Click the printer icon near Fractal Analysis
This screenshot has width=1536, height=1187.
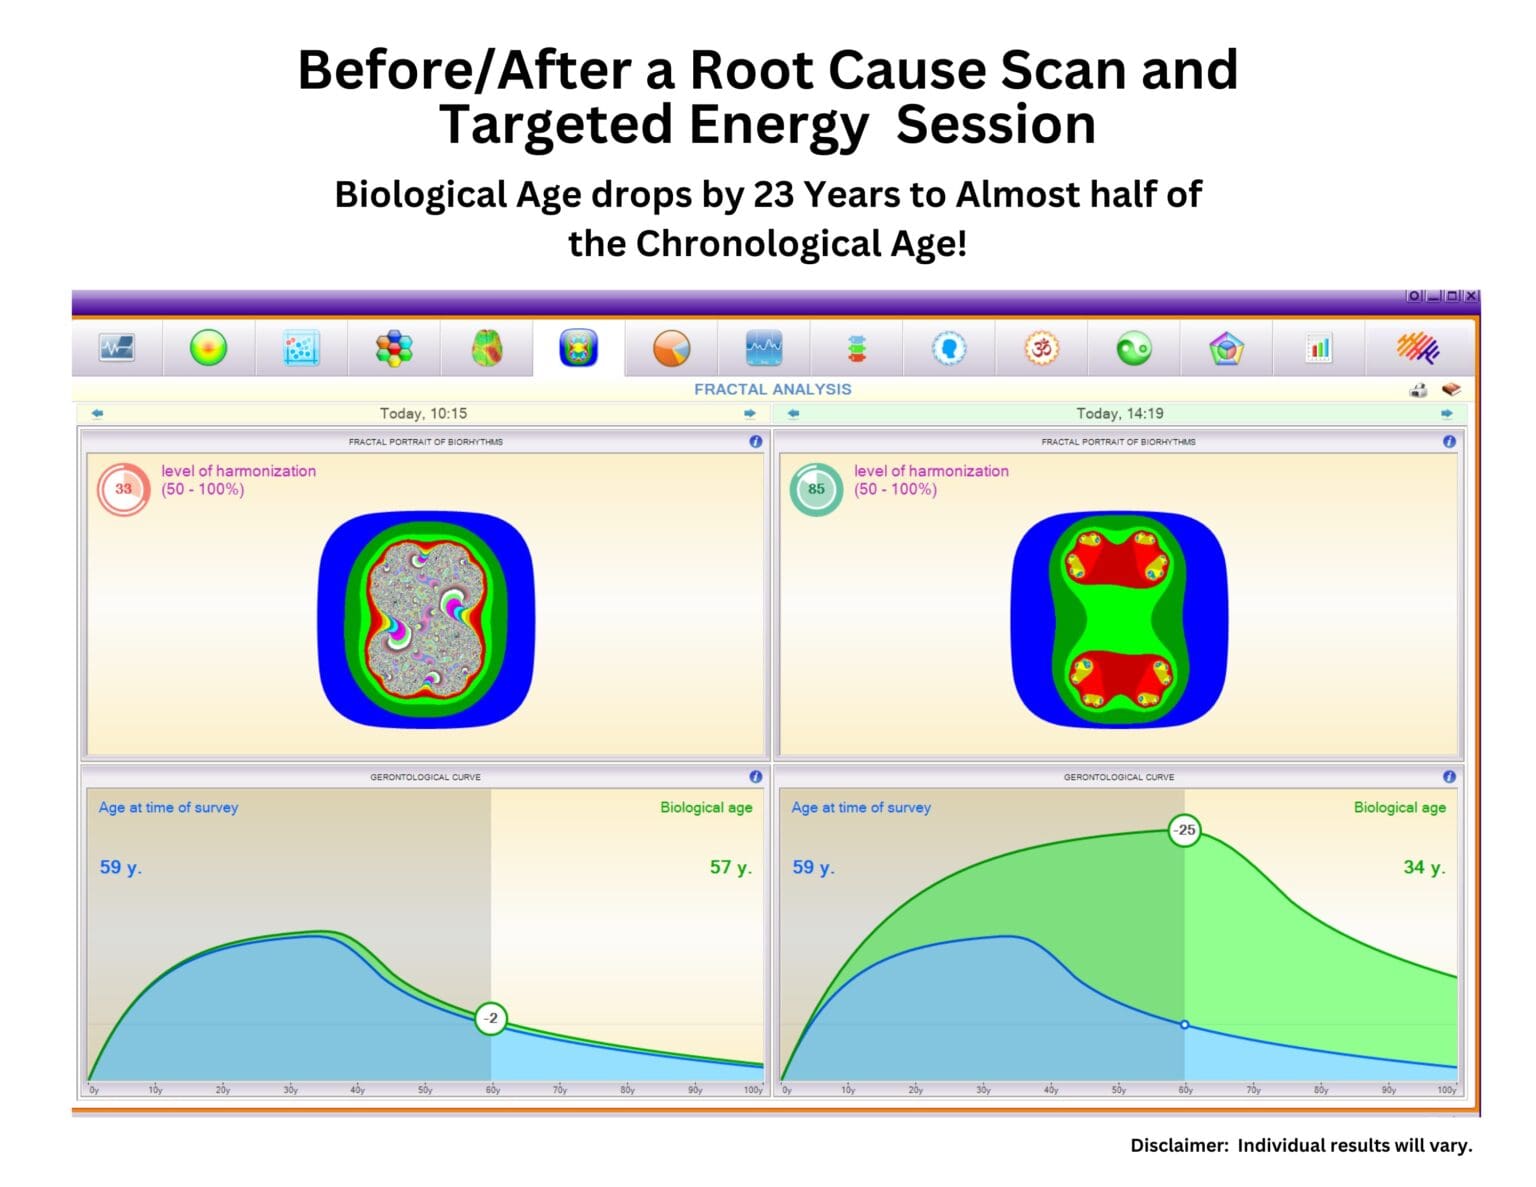point(1419,389)
